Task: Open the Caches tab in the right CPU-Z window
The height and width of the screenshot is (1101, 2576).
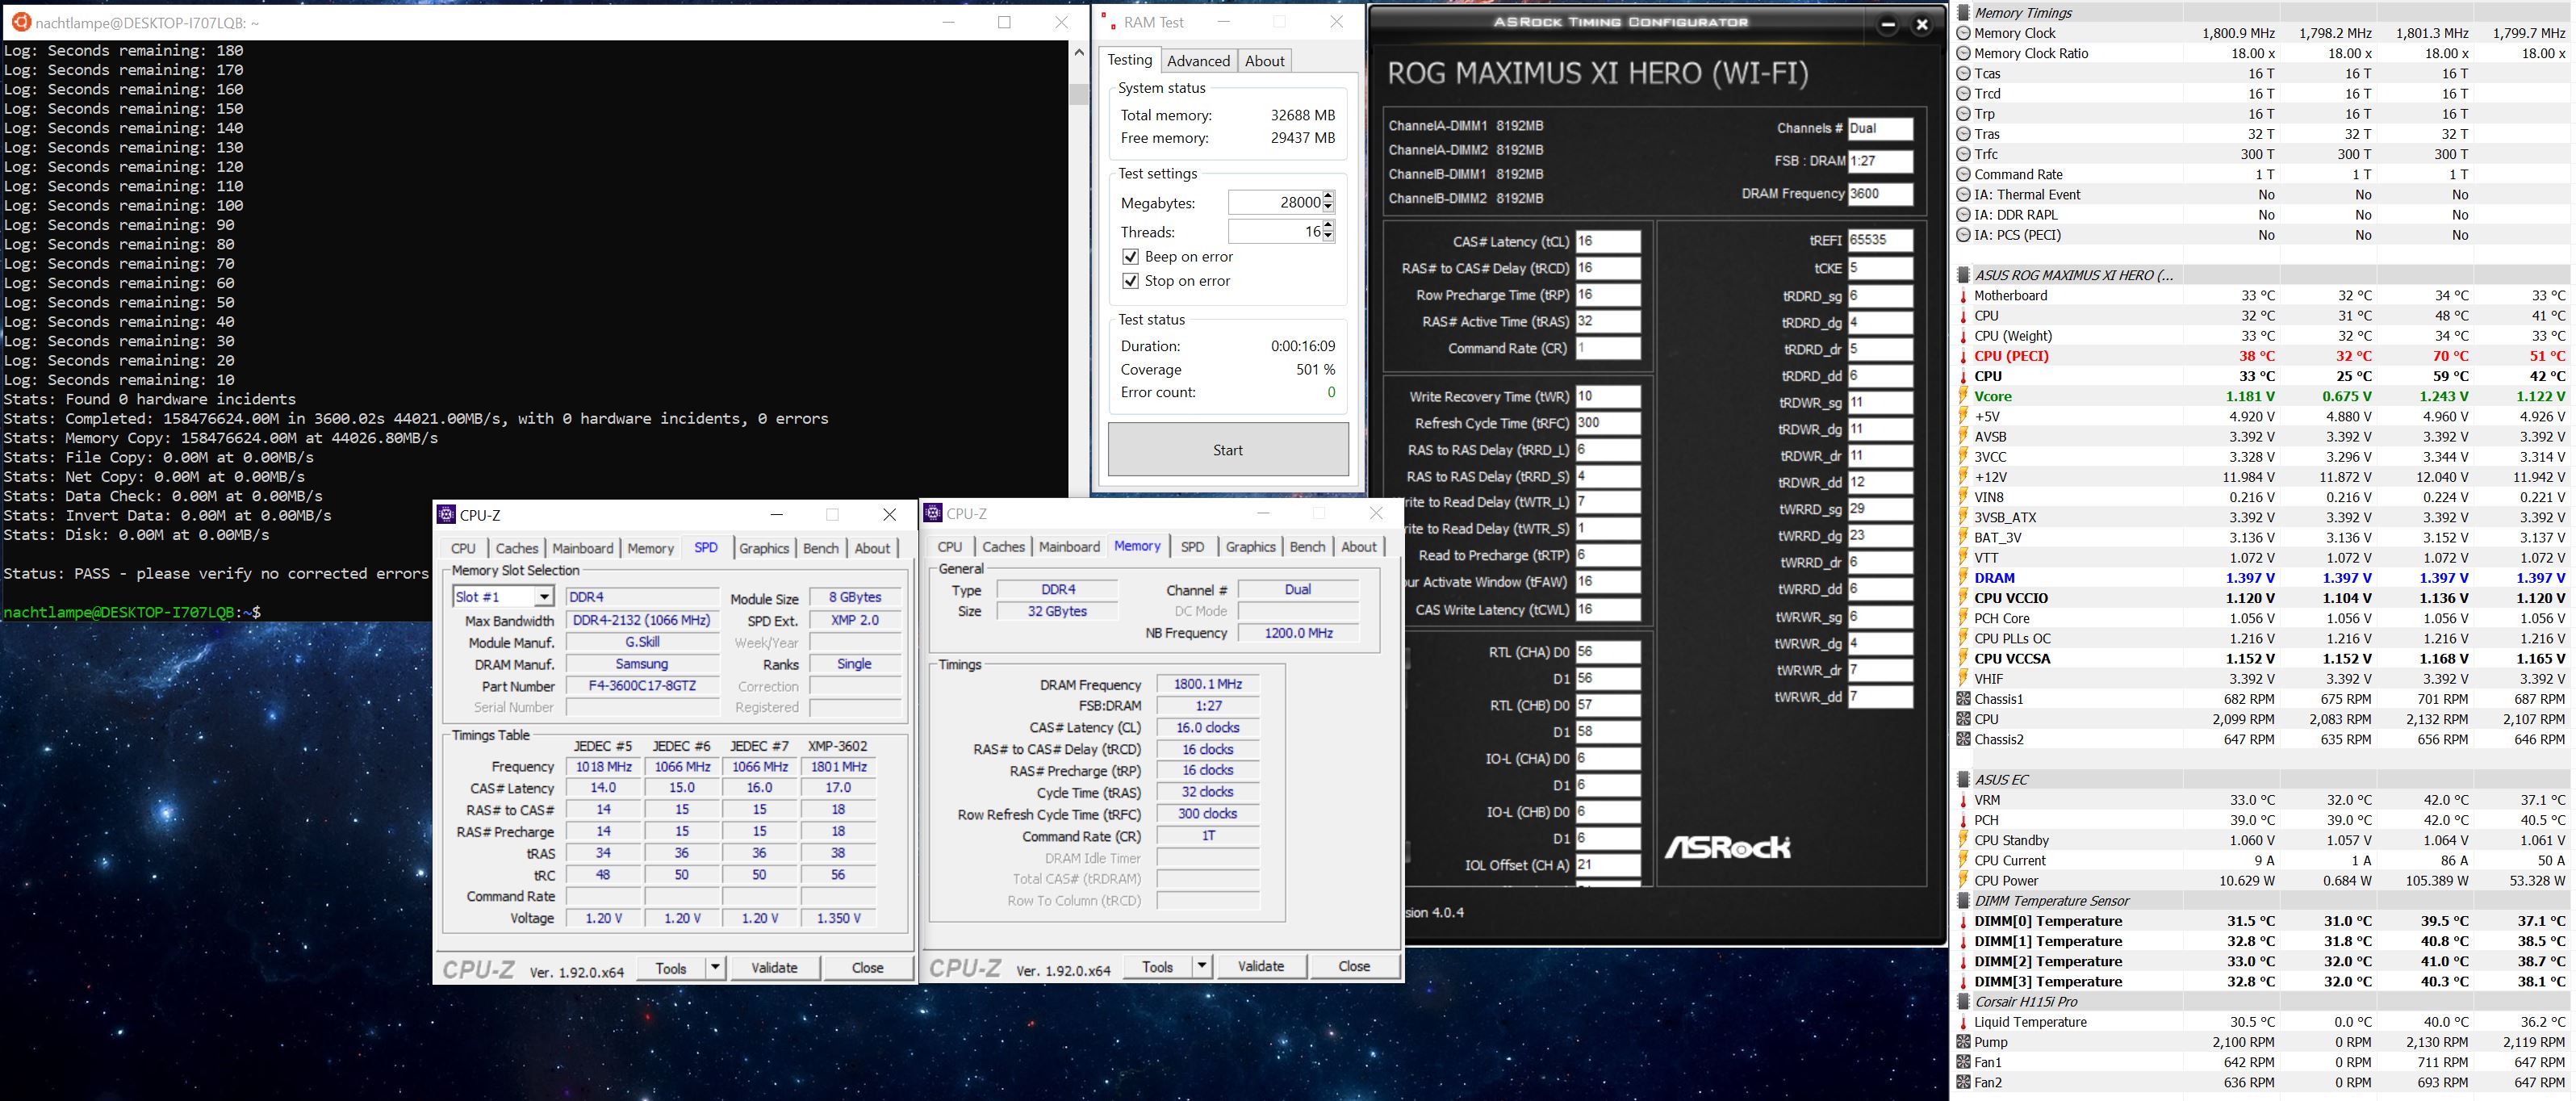Action: (1003, 546)
